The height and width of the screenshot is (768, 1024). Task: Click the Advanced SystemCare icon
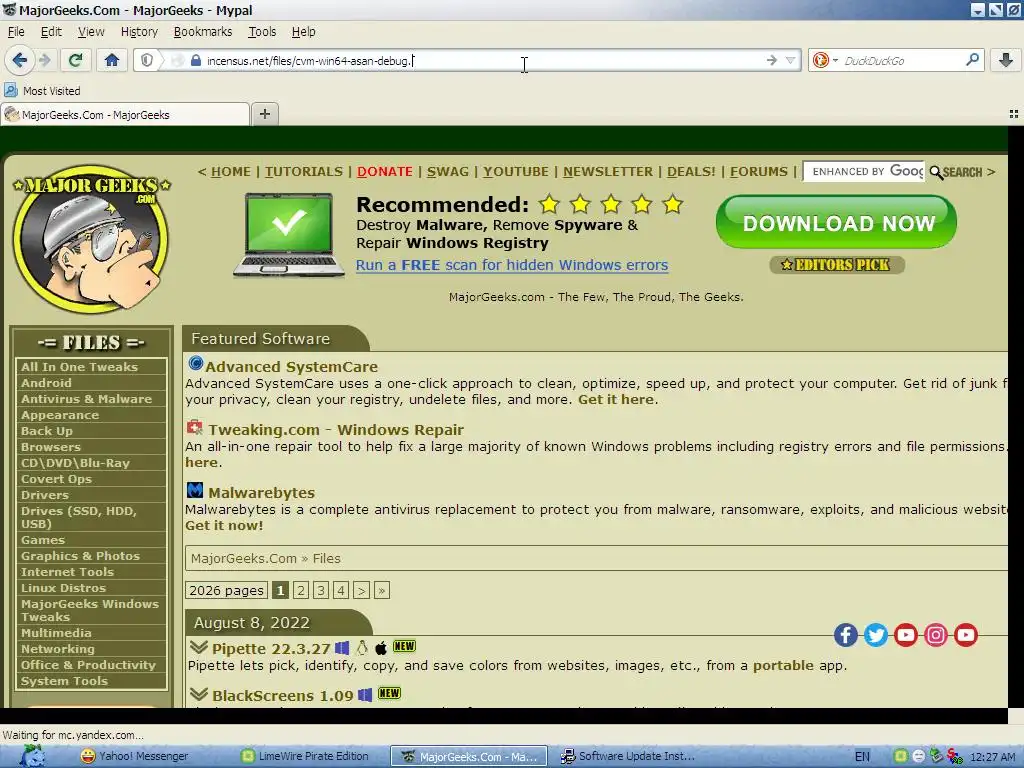[195, 363]
